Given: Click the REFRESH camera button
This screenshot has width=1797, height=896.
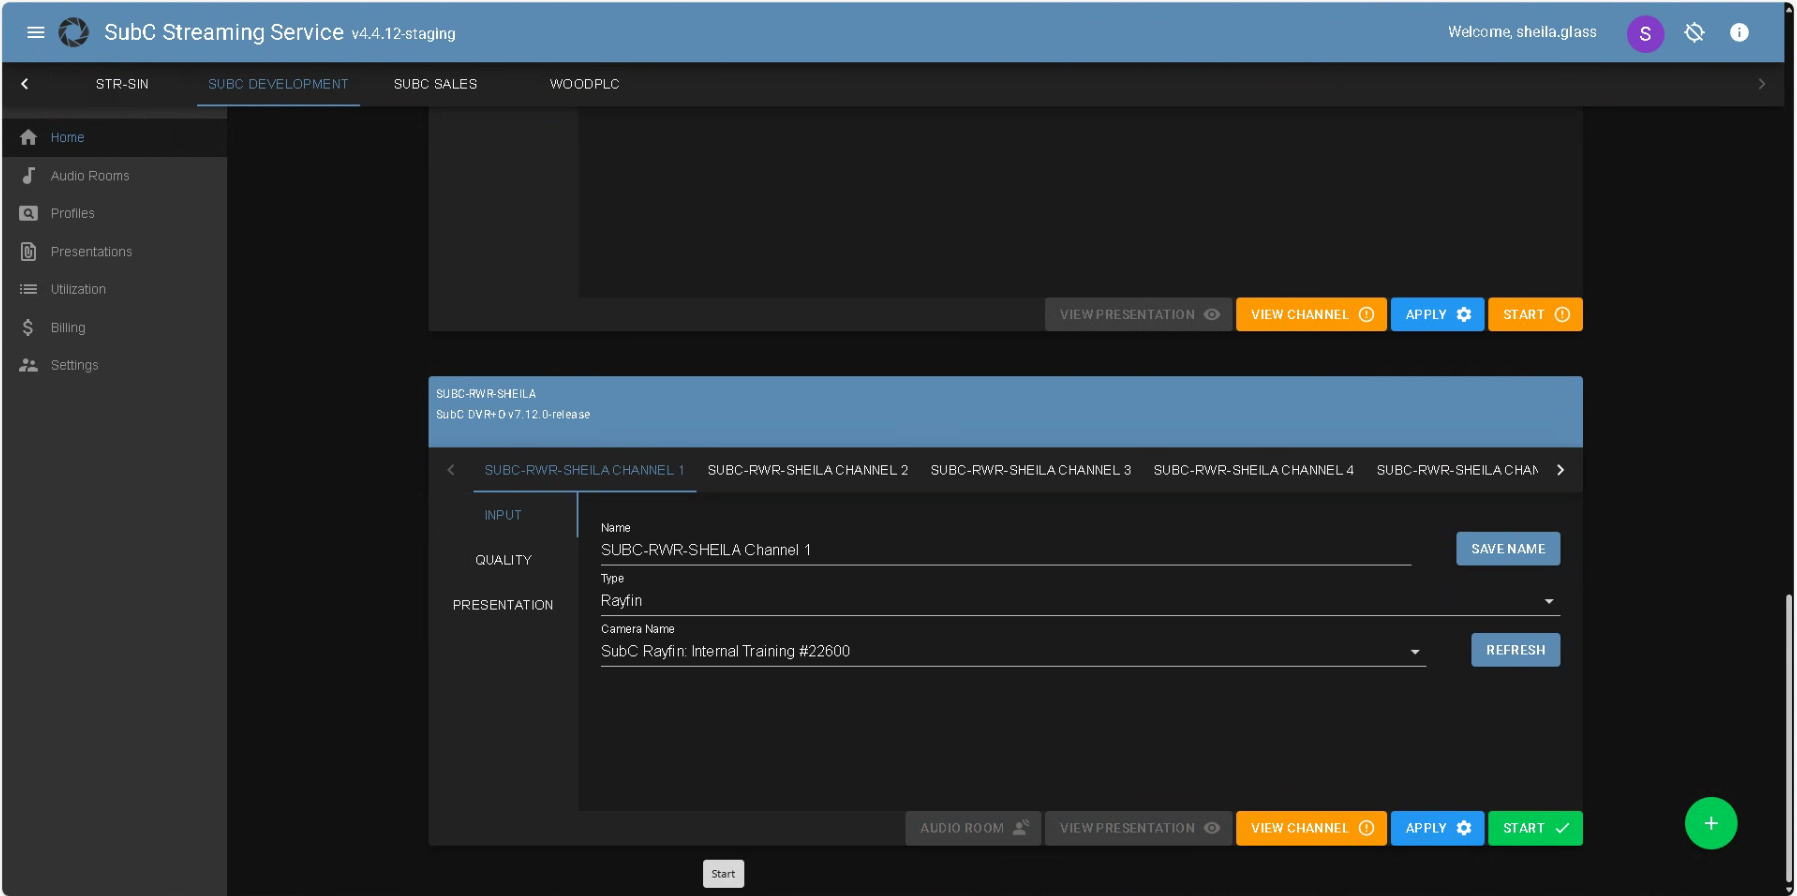Looking at the screenshot, I should click(1515, 650).
